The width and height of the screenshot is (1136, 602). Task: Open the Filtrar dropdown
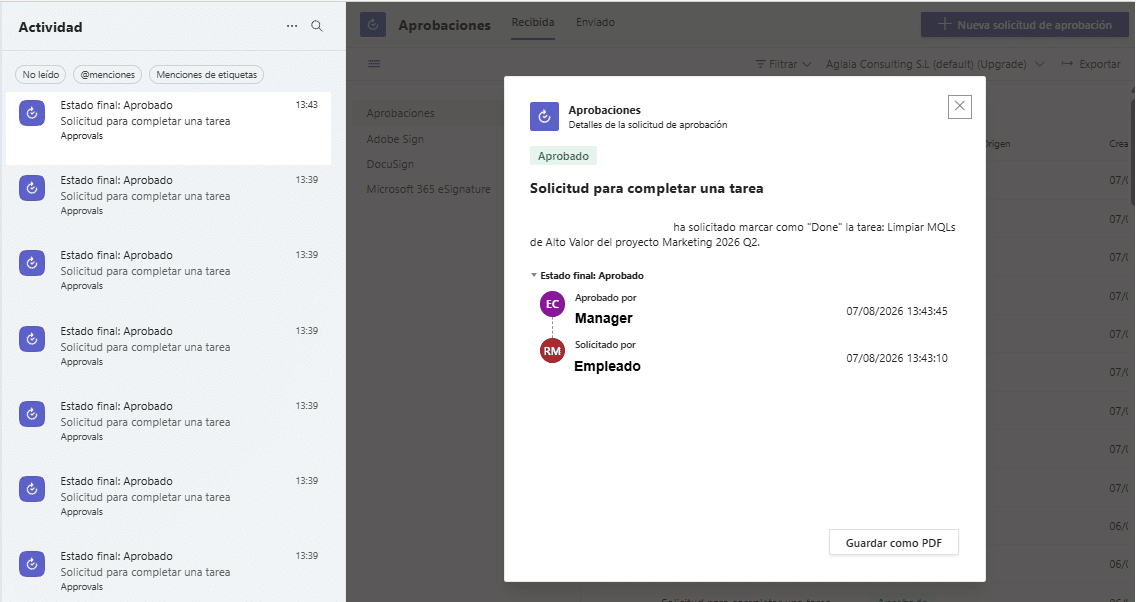782,64
